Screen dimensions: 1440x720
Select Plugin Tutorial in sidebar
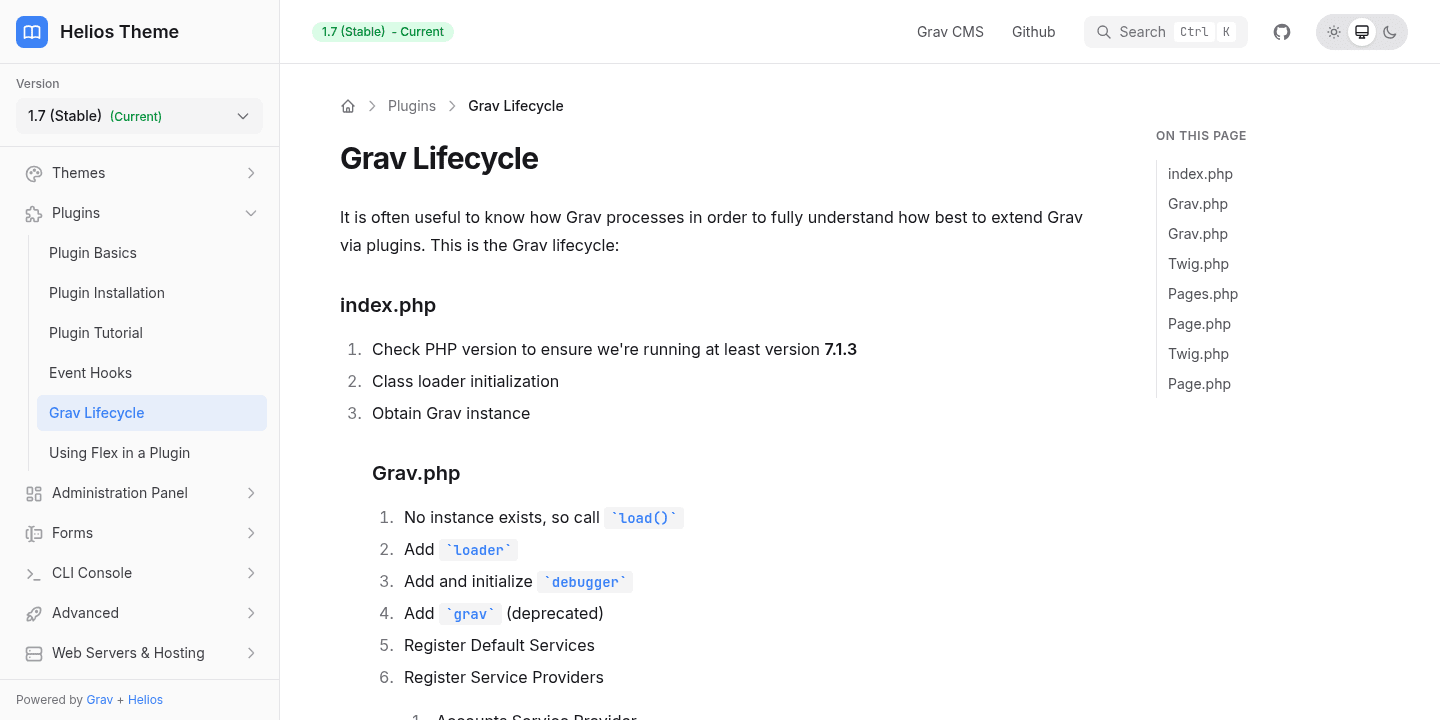[96, 333]
